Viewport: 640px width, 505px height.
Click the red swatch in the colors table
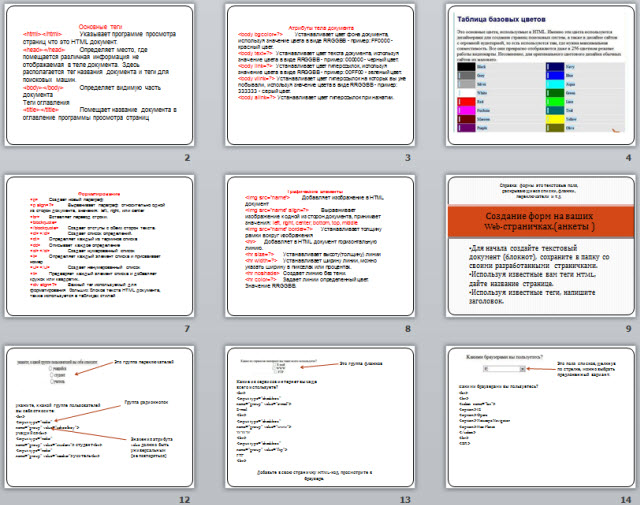466,102
